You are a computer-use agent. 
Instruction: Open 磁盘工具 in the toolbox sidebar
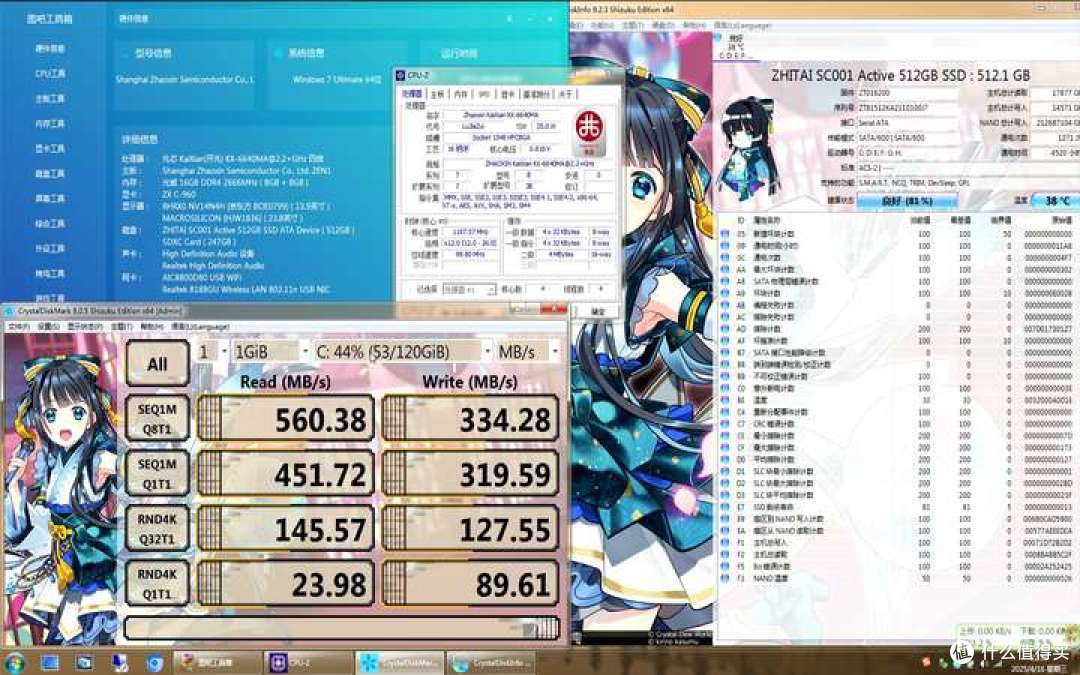(50, 174)
